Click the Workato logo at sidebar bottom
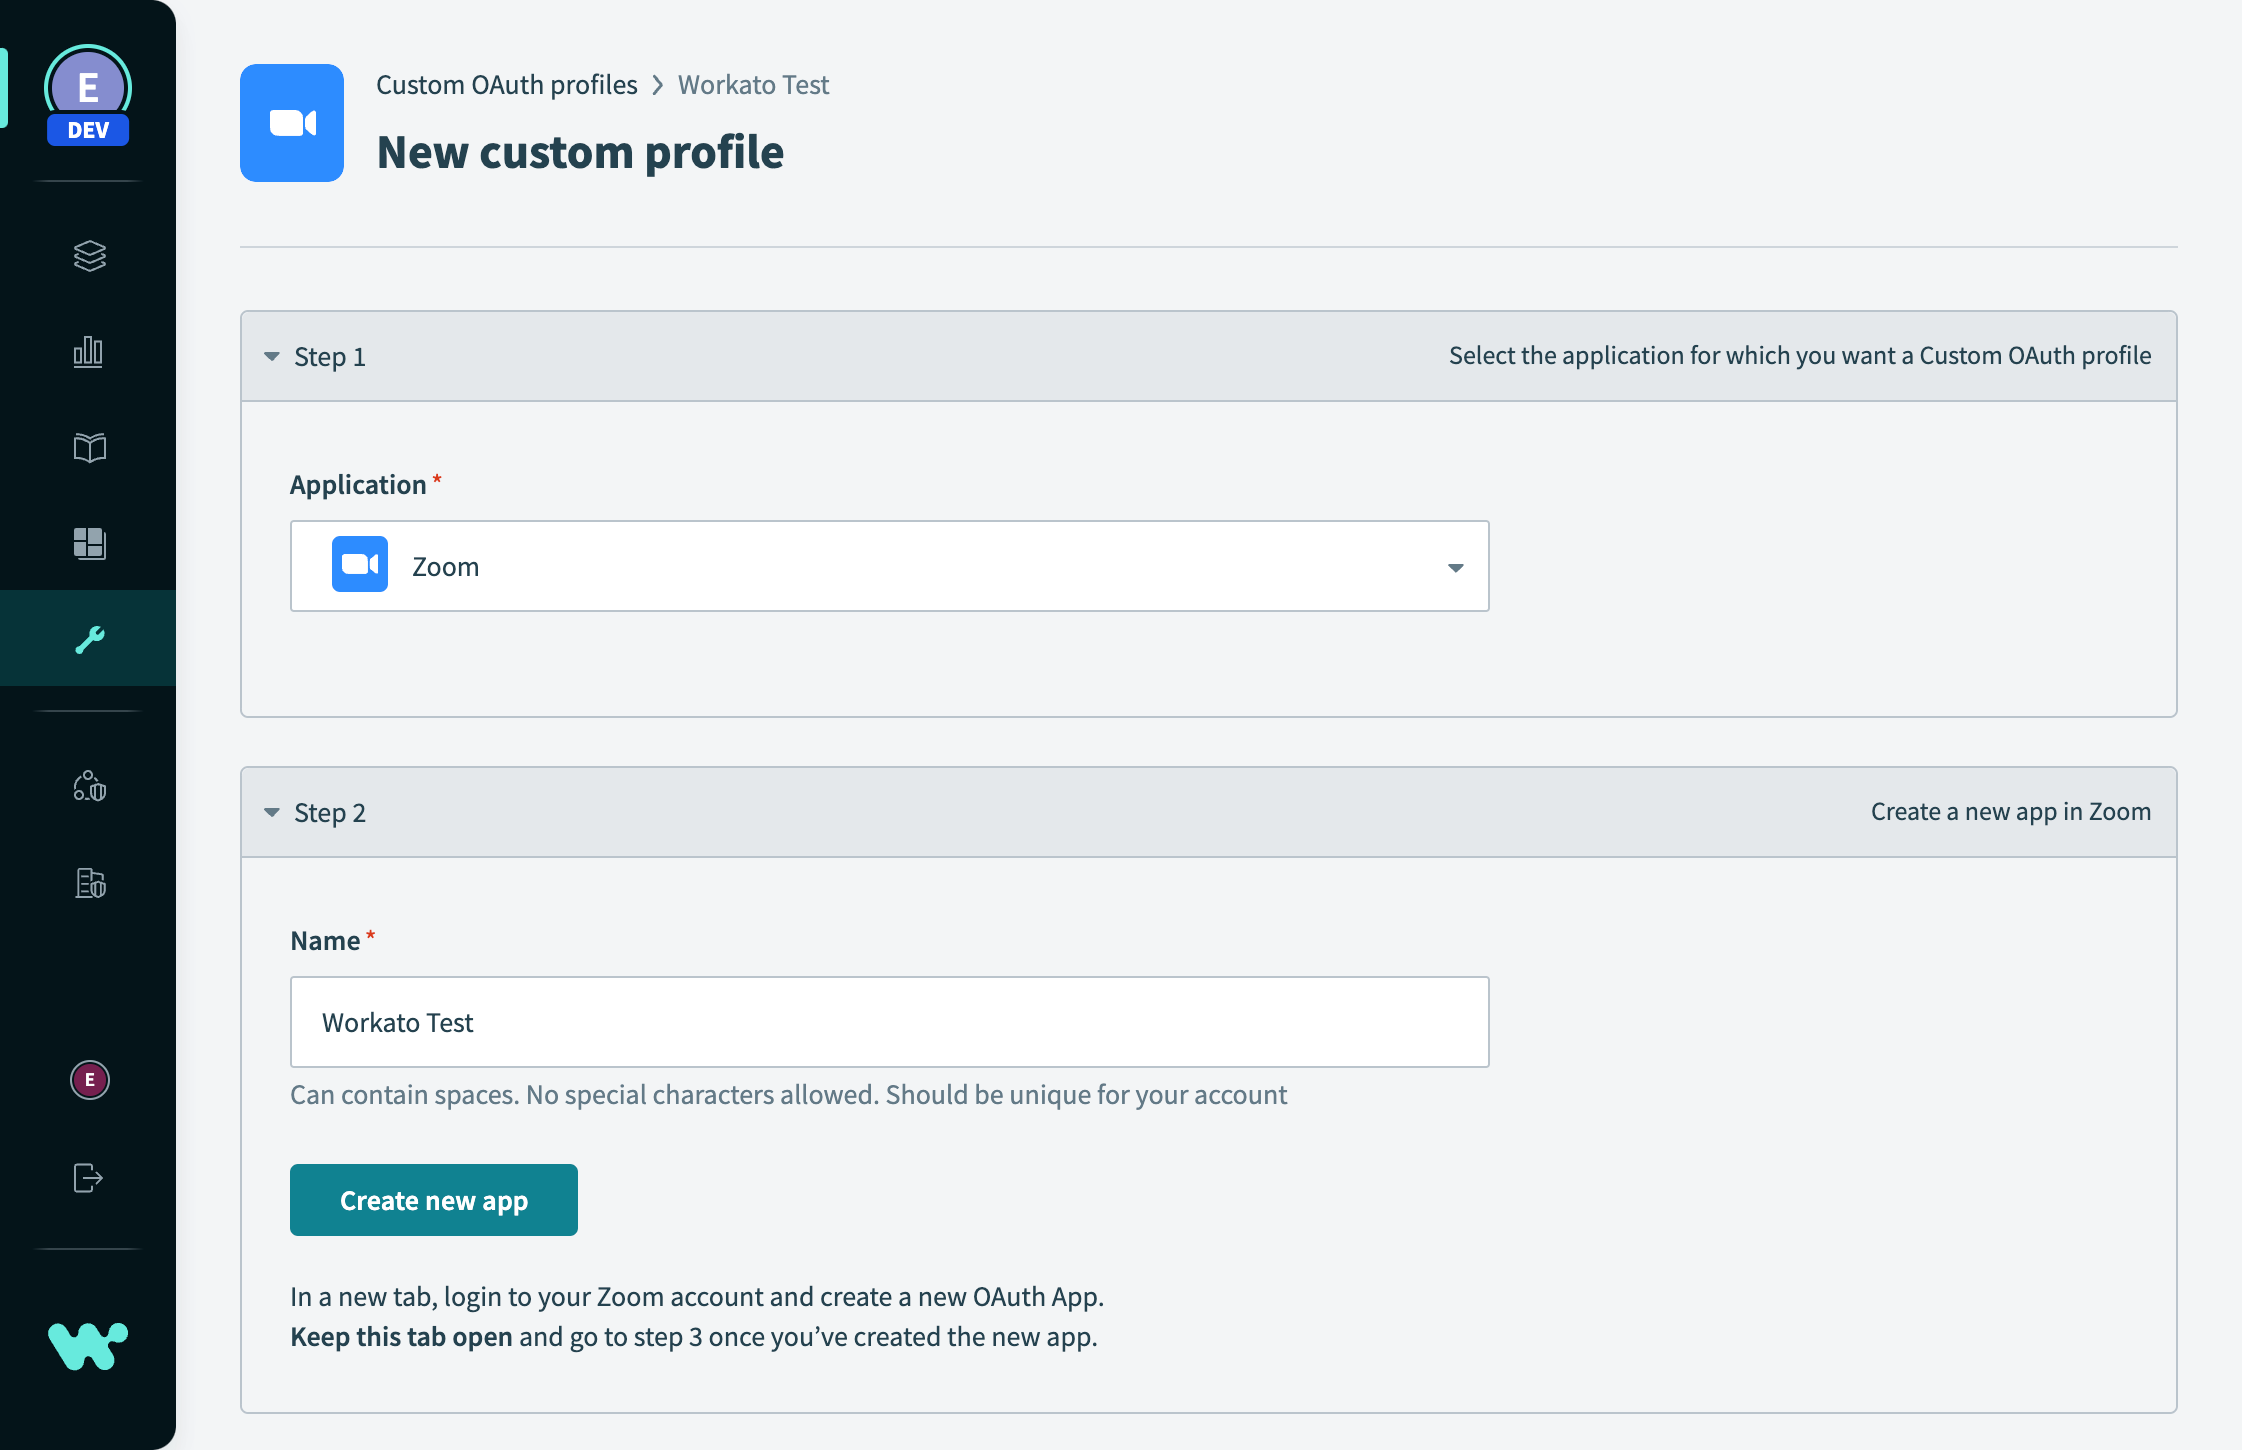Viewport: 2242px width, 1450px height. [x=89, y=1345]
